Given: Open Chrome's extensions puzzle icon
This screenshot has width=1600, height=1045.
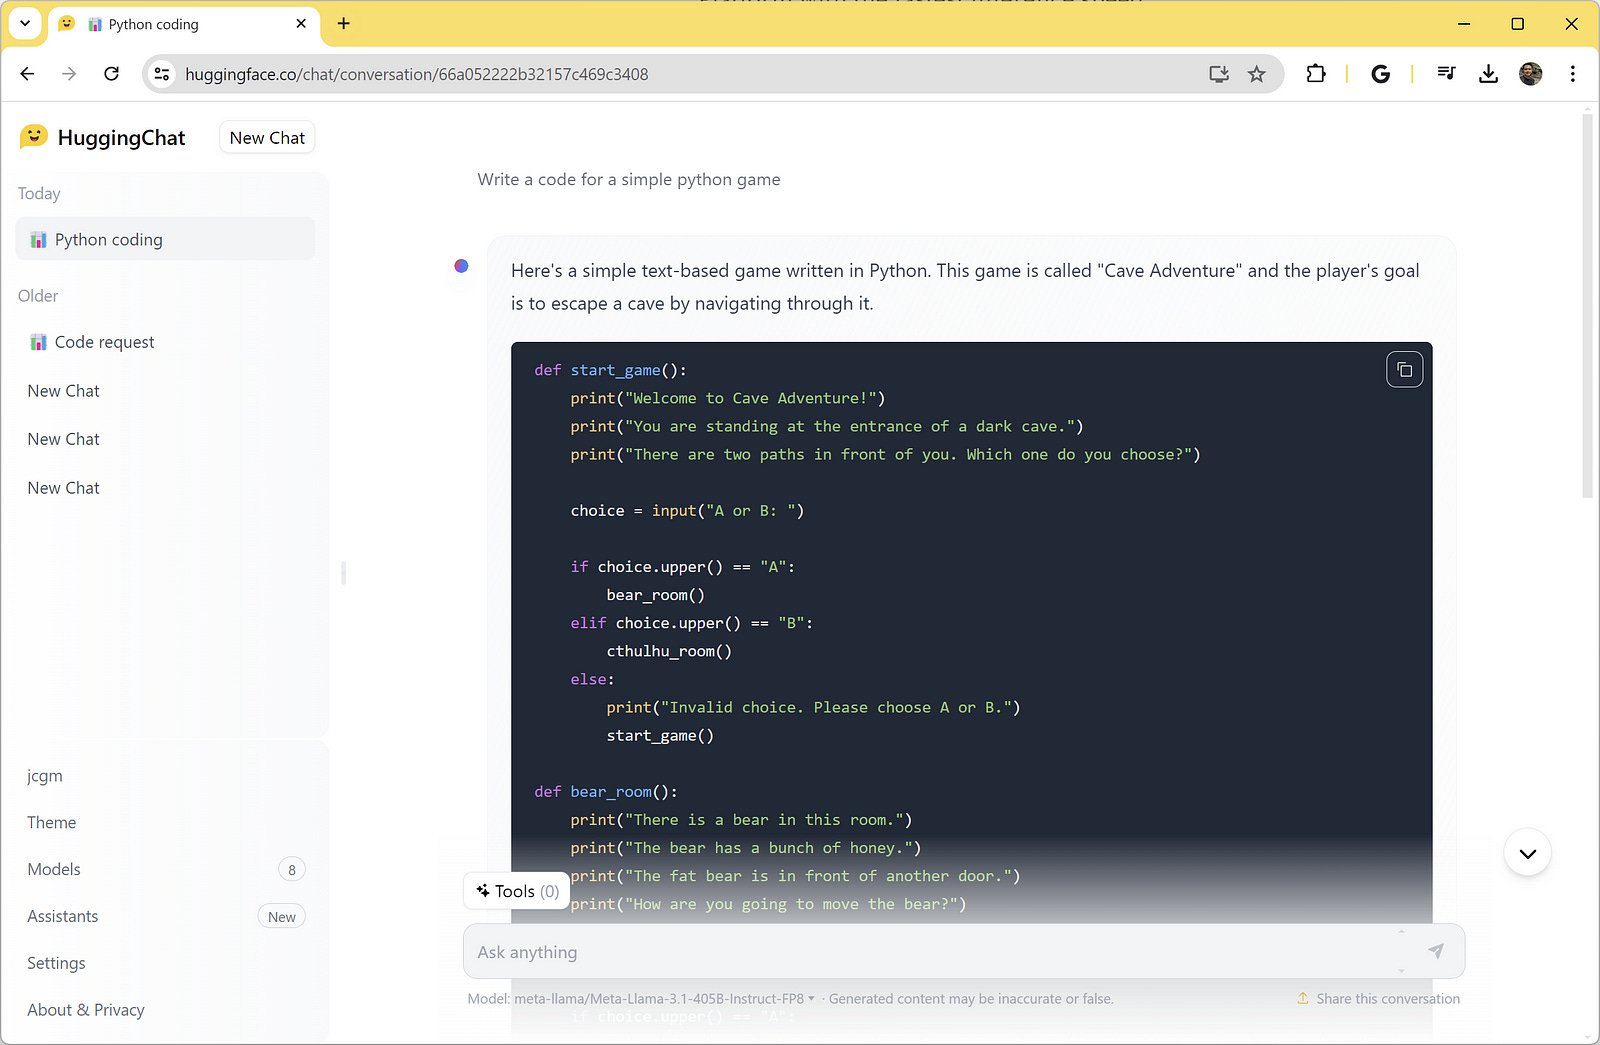Looking at the screenshot, I should 1315,73.
